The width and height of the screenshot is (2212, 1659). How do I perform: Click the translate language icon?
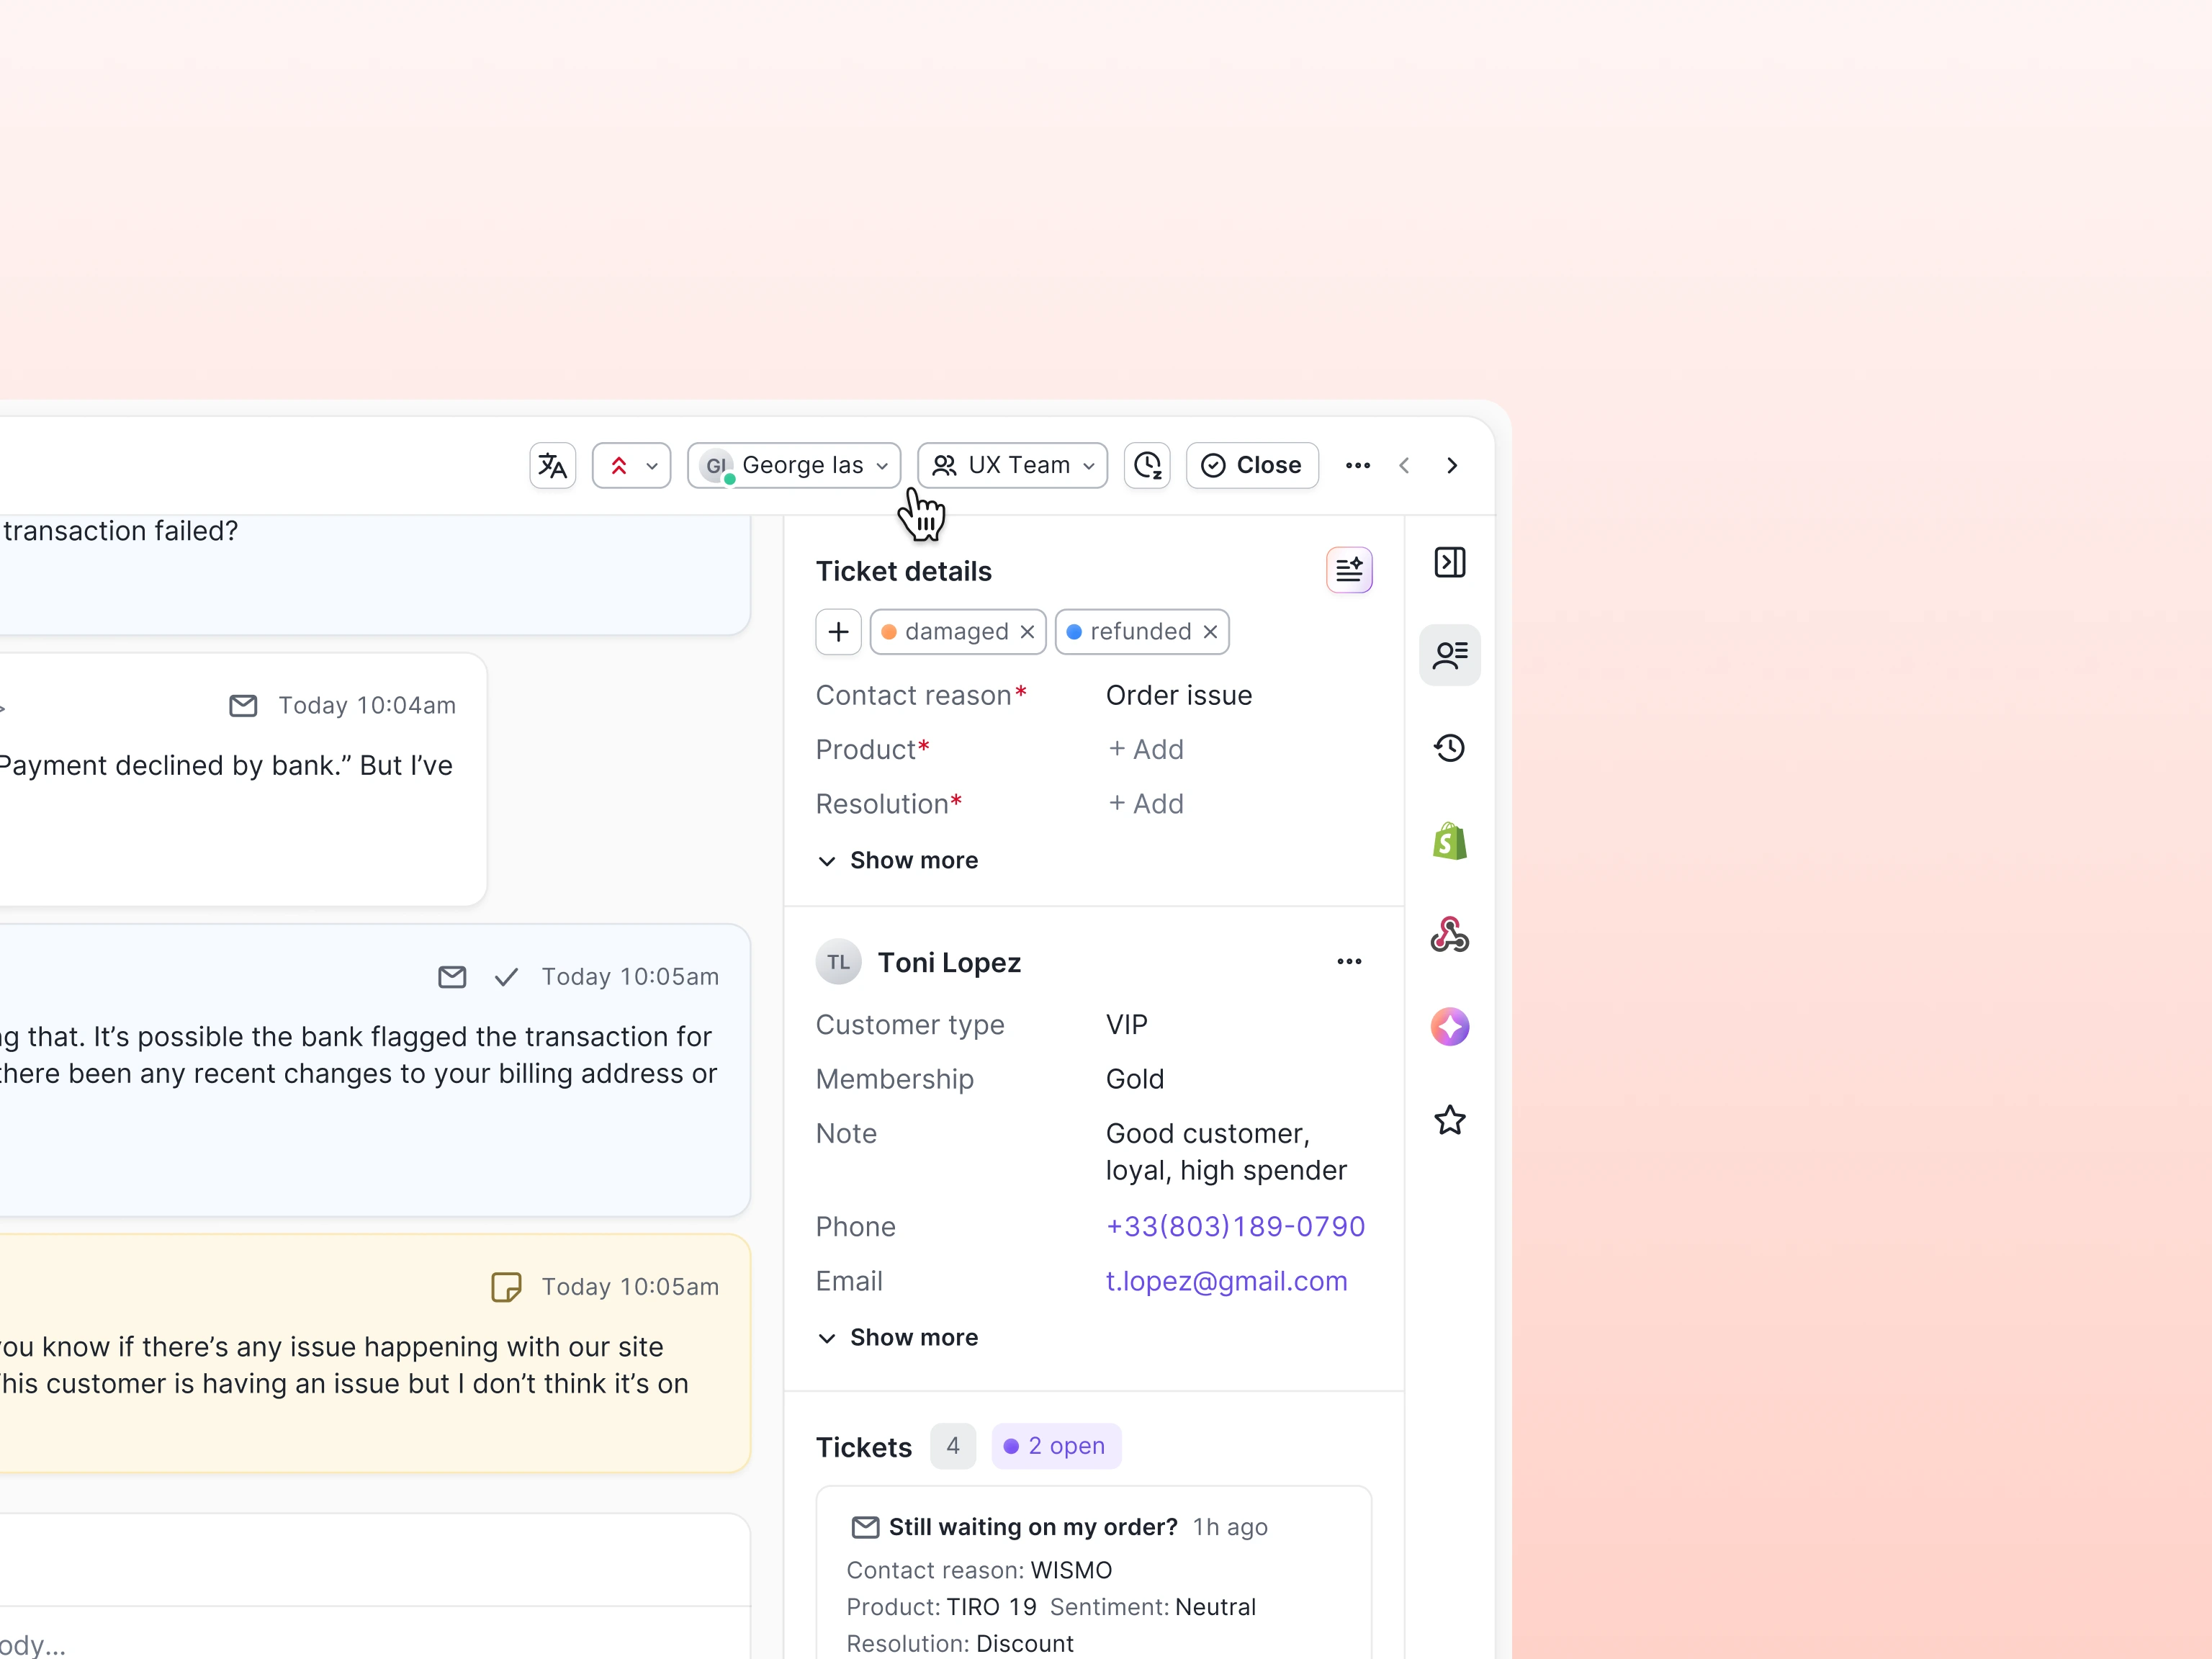pyautogui.click(x=552, y=465)
